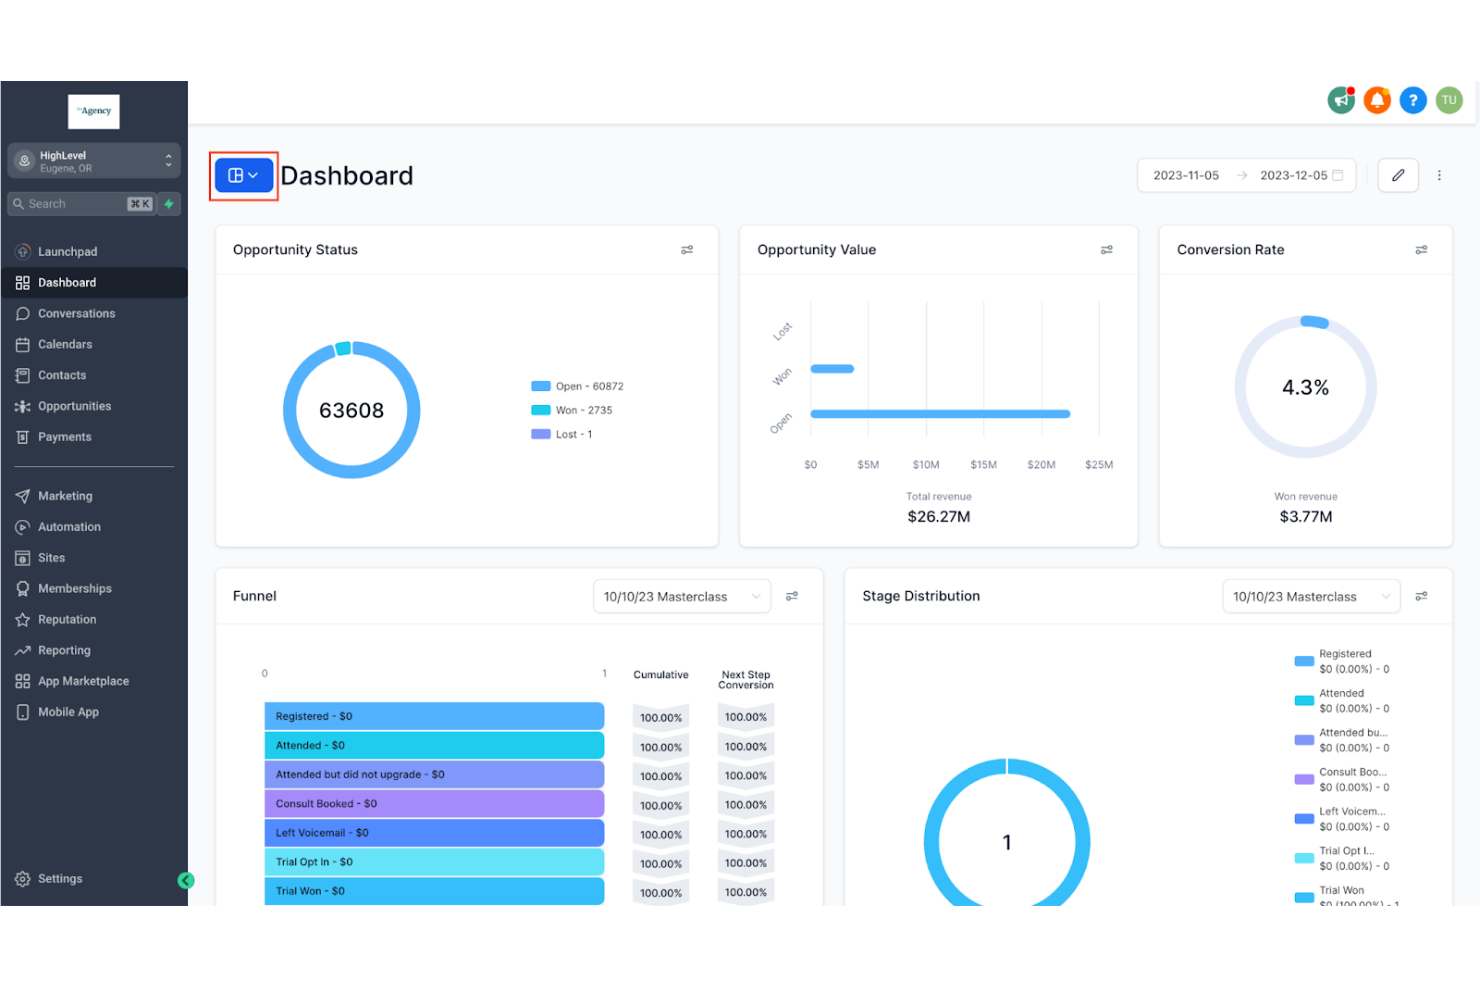Viewport: 1480px width, 987px height.
Task: Collapse the sidebar with the green arrow
Action: pos(186,880)
